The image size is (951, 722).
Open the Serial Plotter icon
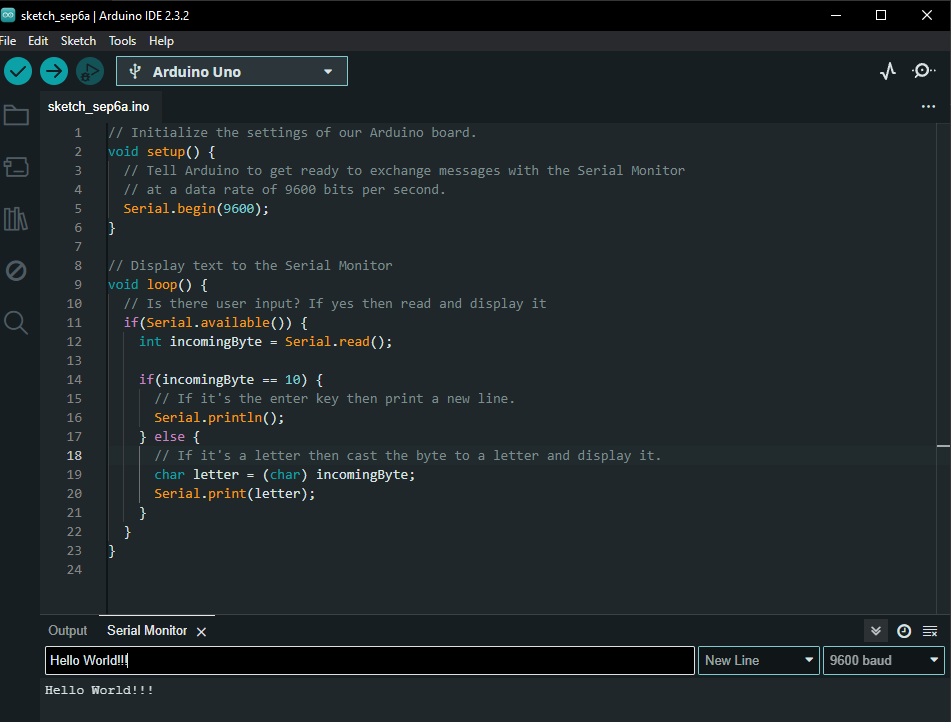pyautogui.click(x=888, y=71)
